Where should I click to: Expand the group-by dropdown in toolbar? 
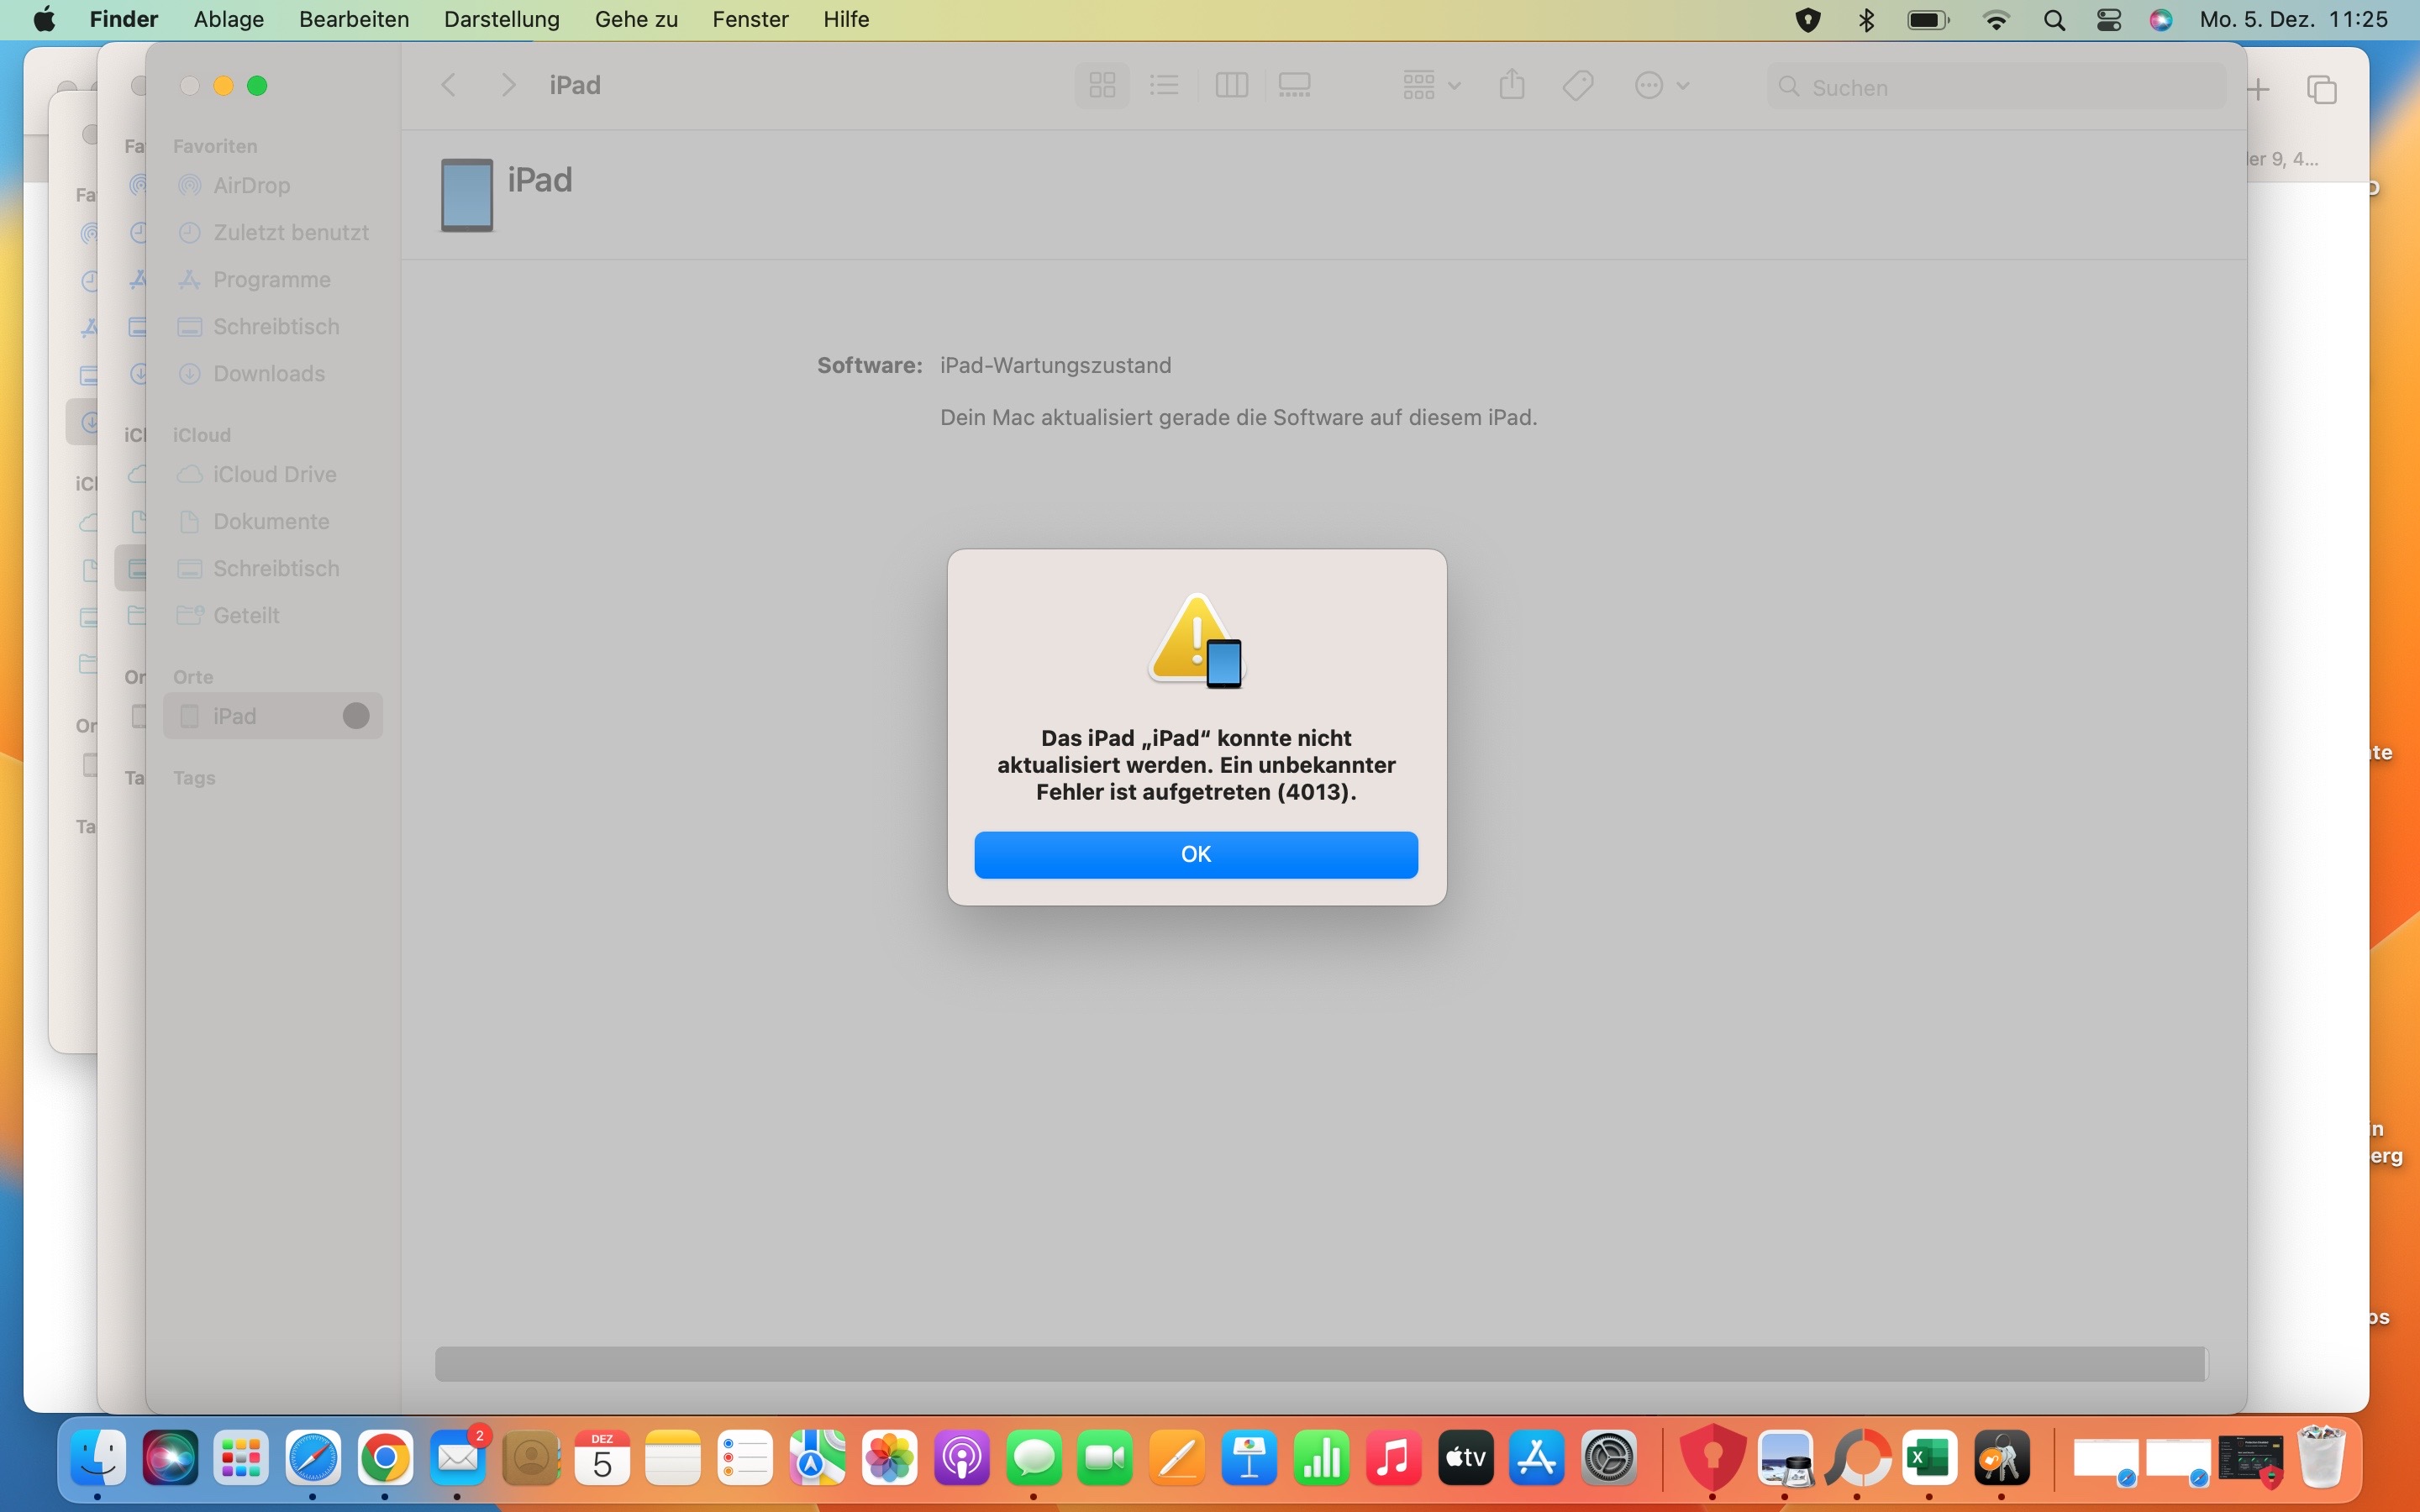[x=1431, y=86]
